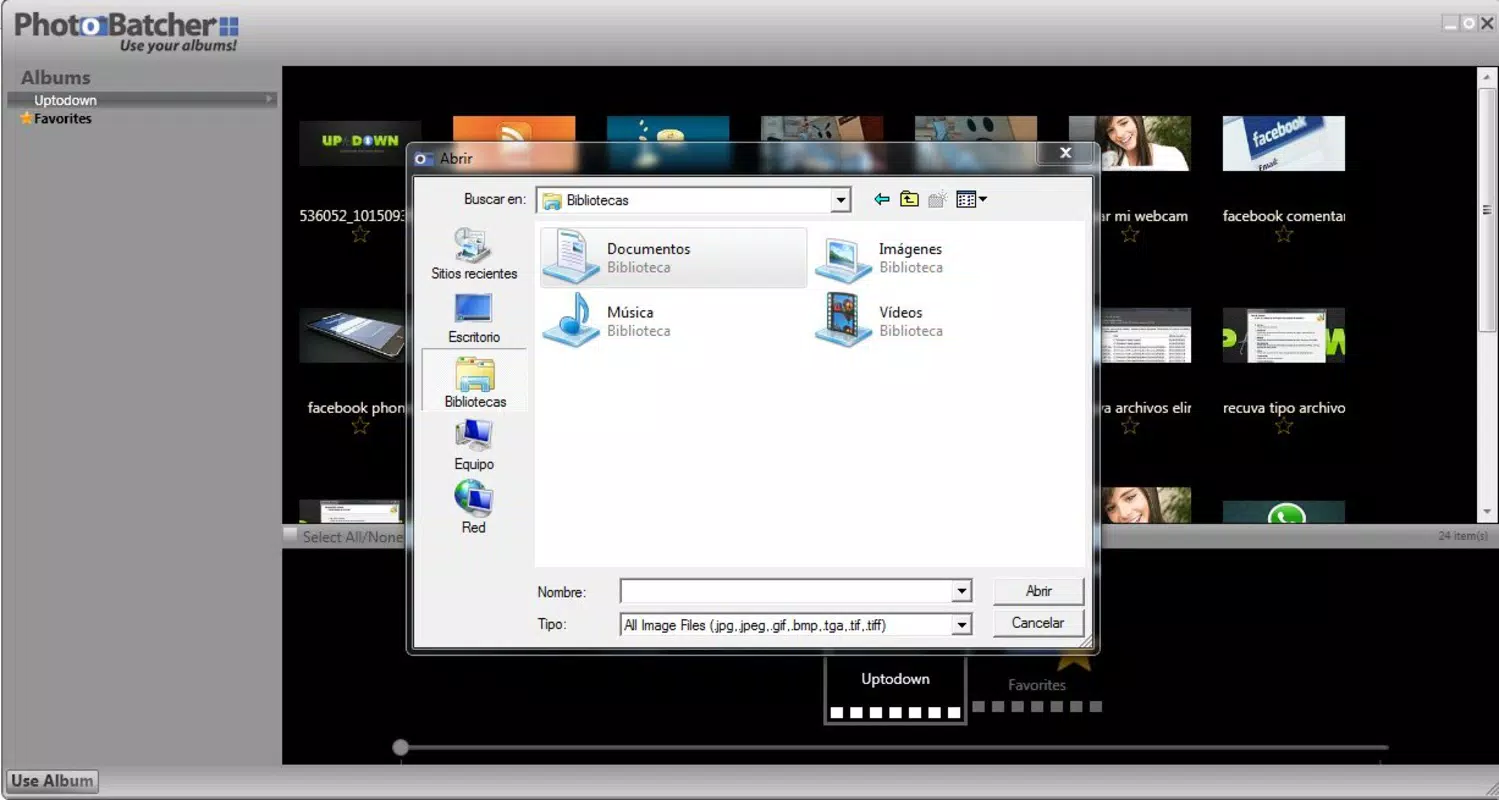
Task: Create new folder icon in dialog
Action: tap(937, 199)
